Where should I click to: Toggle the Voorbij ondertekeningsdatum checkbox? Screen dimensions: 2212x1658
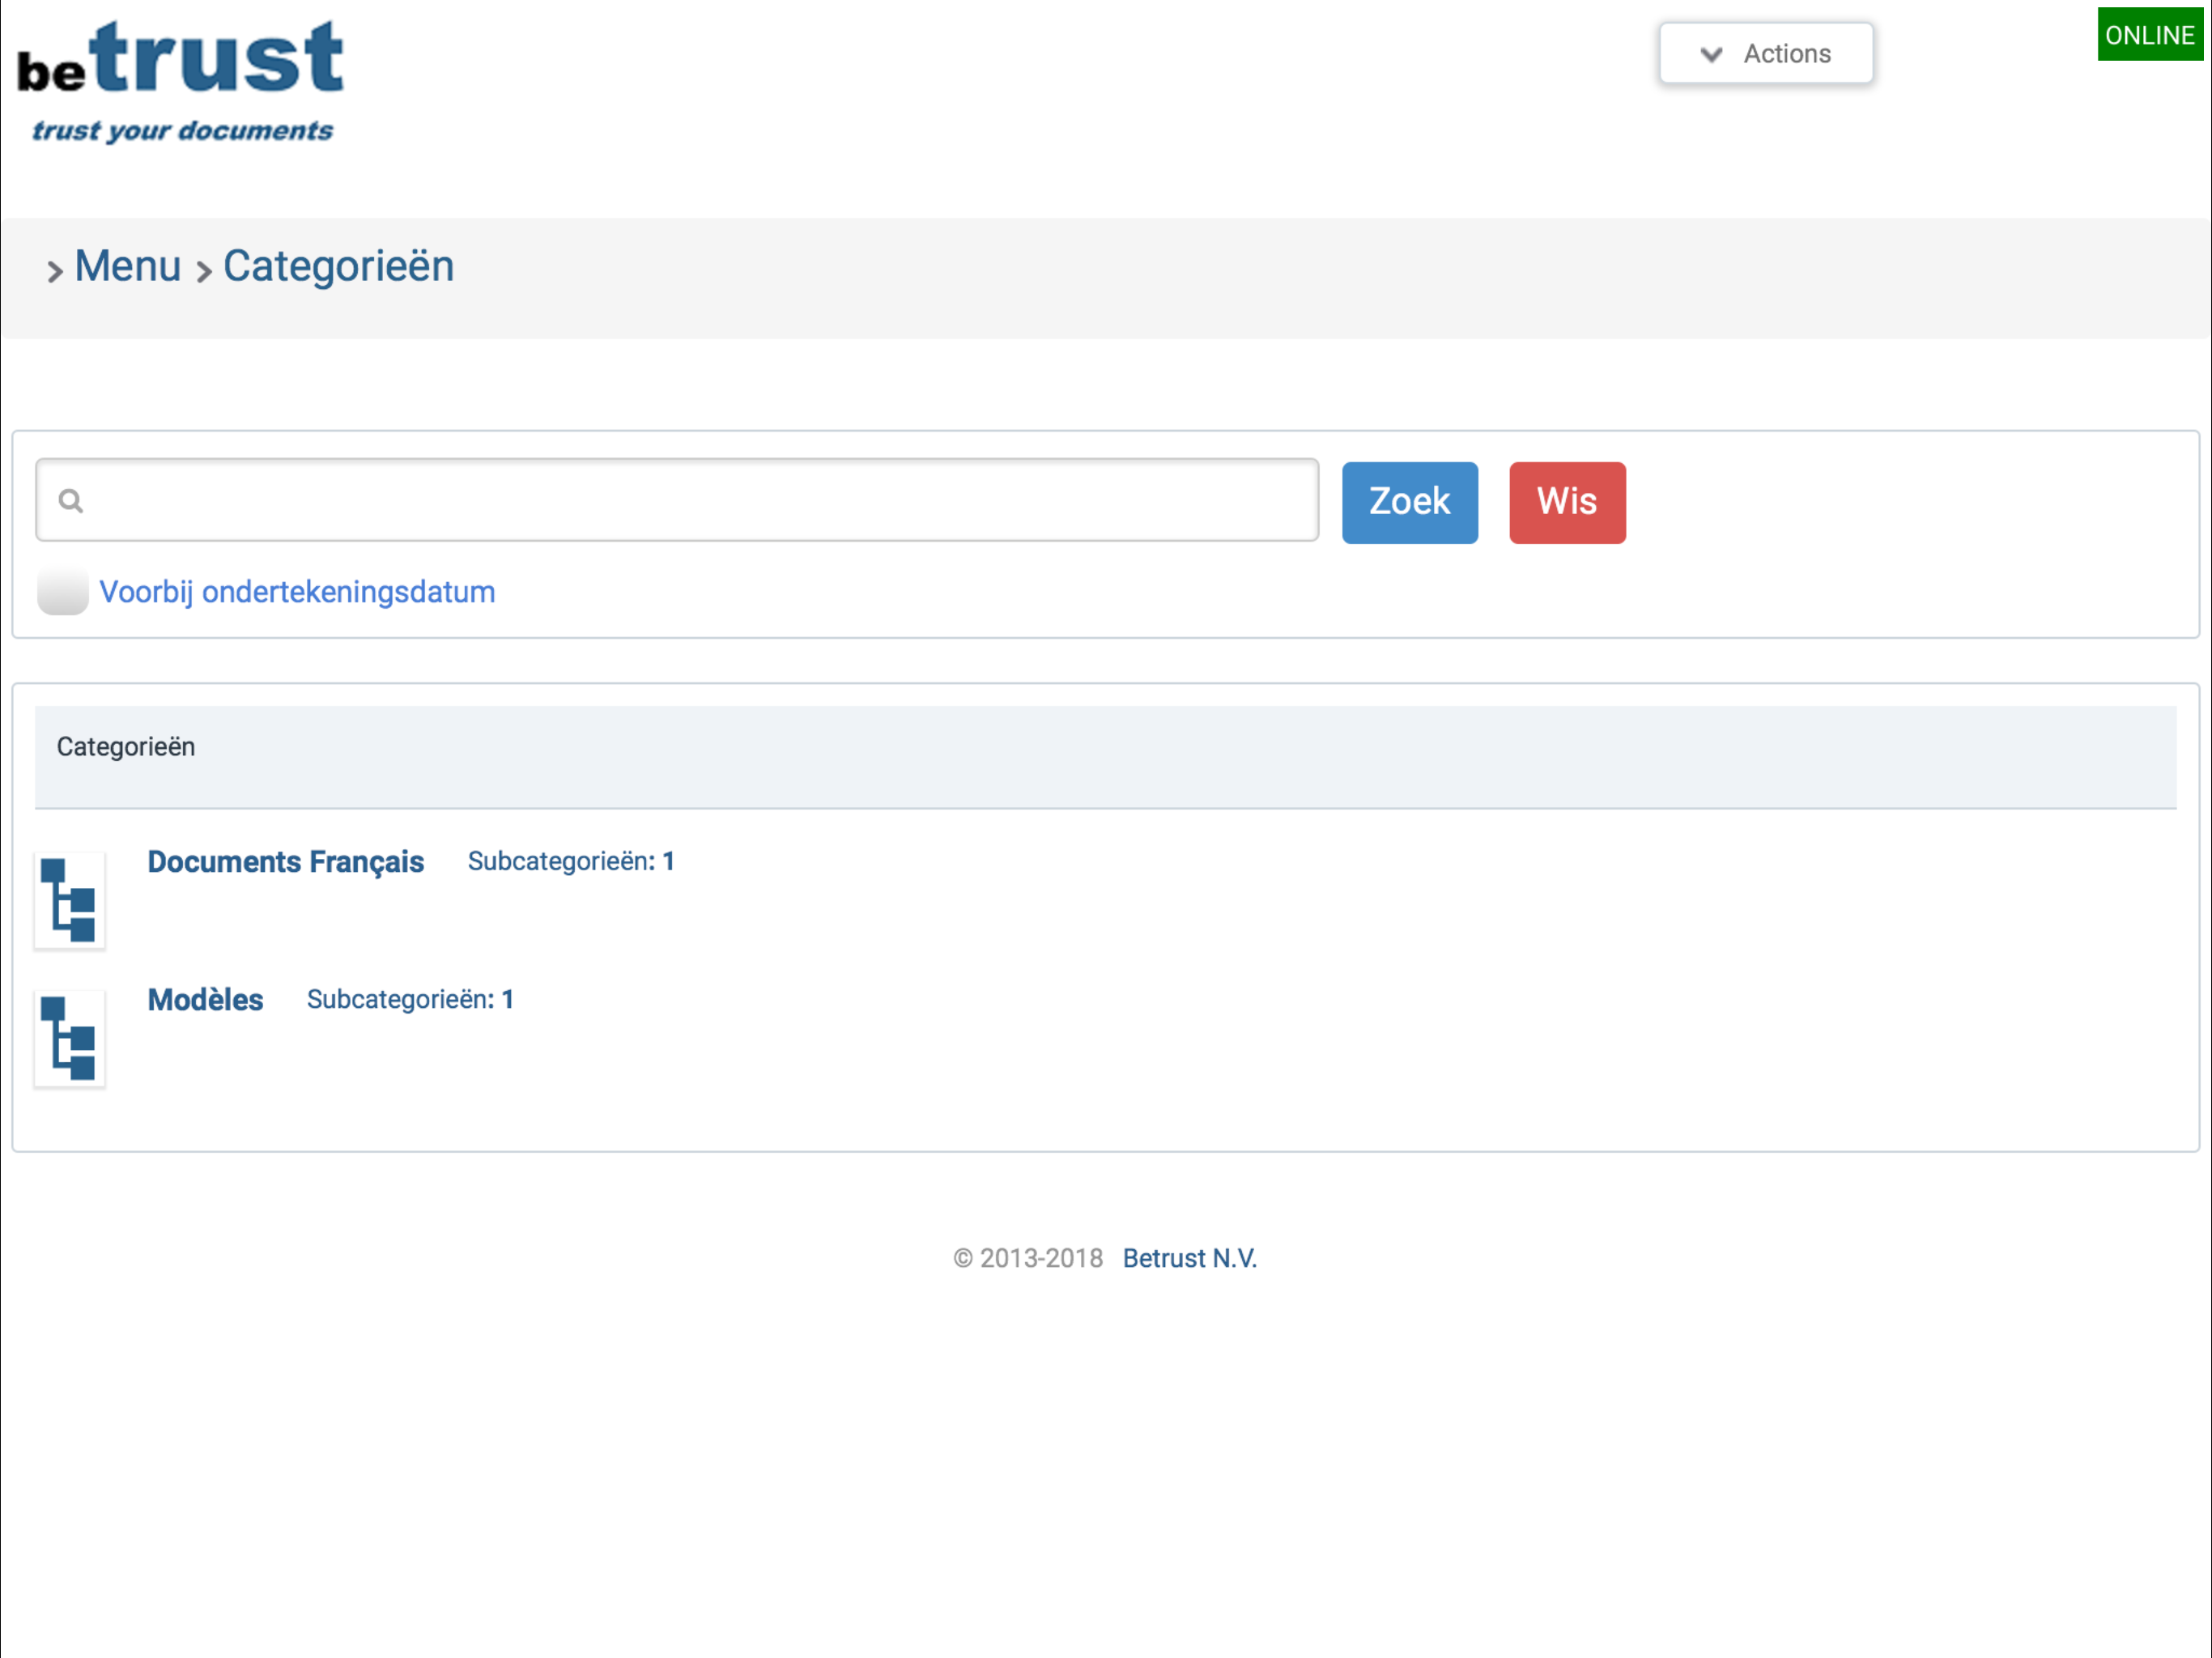[62, 591]
